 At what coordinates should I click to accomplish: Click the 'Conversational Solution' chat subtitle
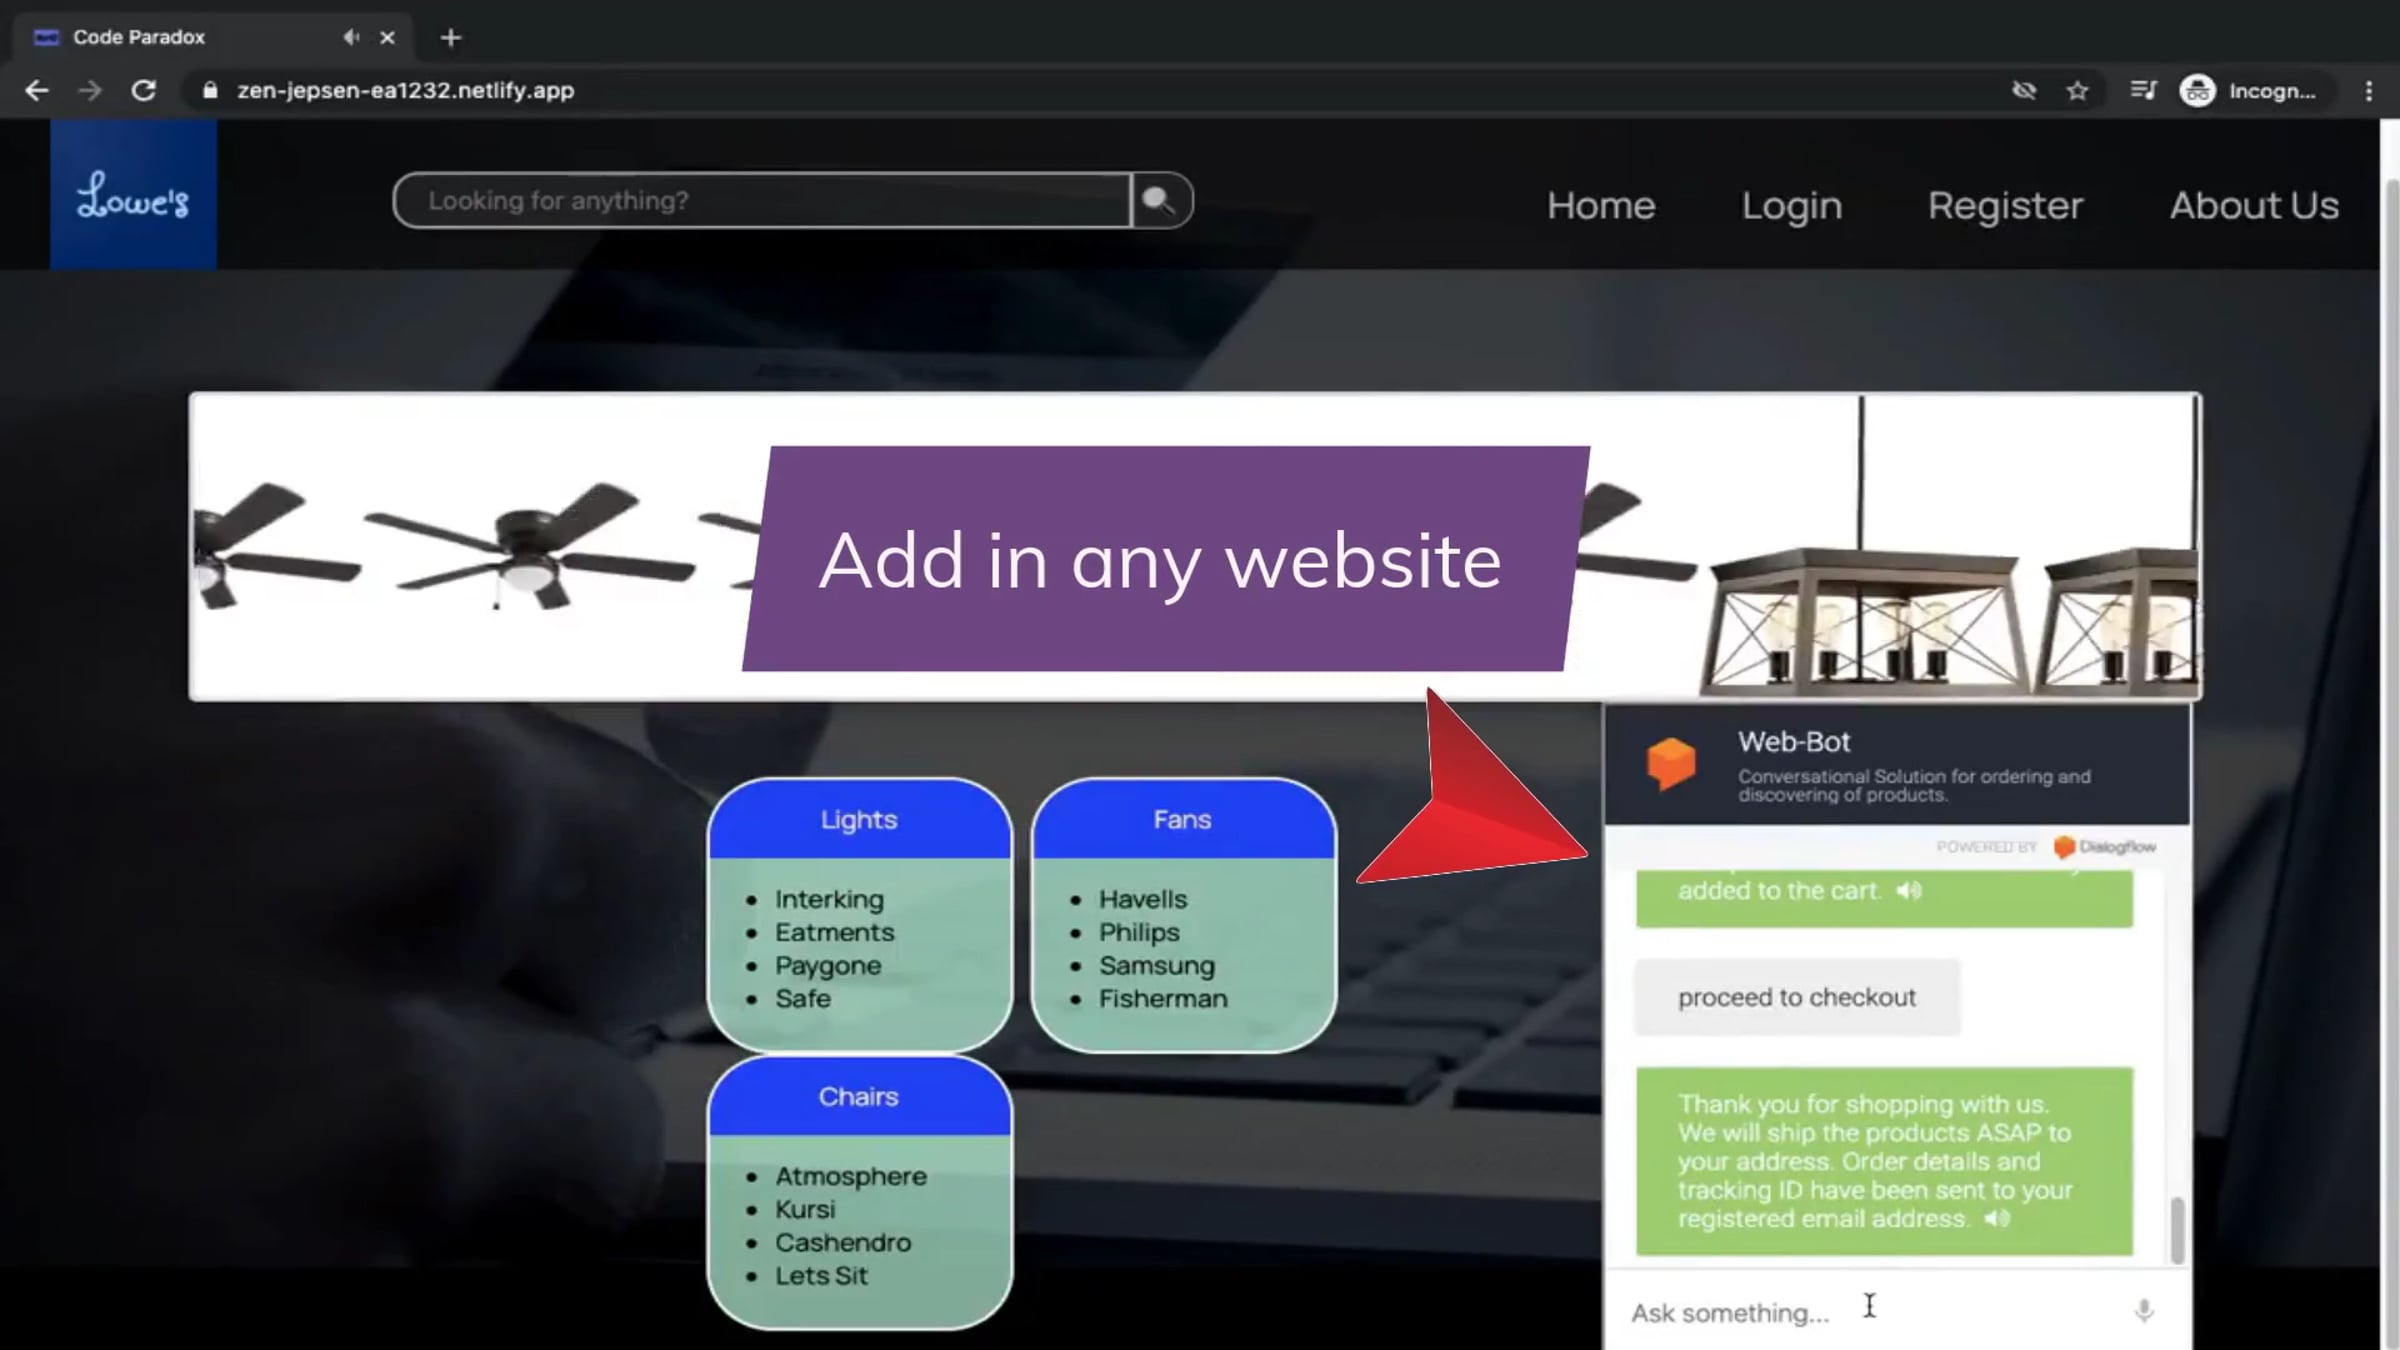(x=1914, y=785)
